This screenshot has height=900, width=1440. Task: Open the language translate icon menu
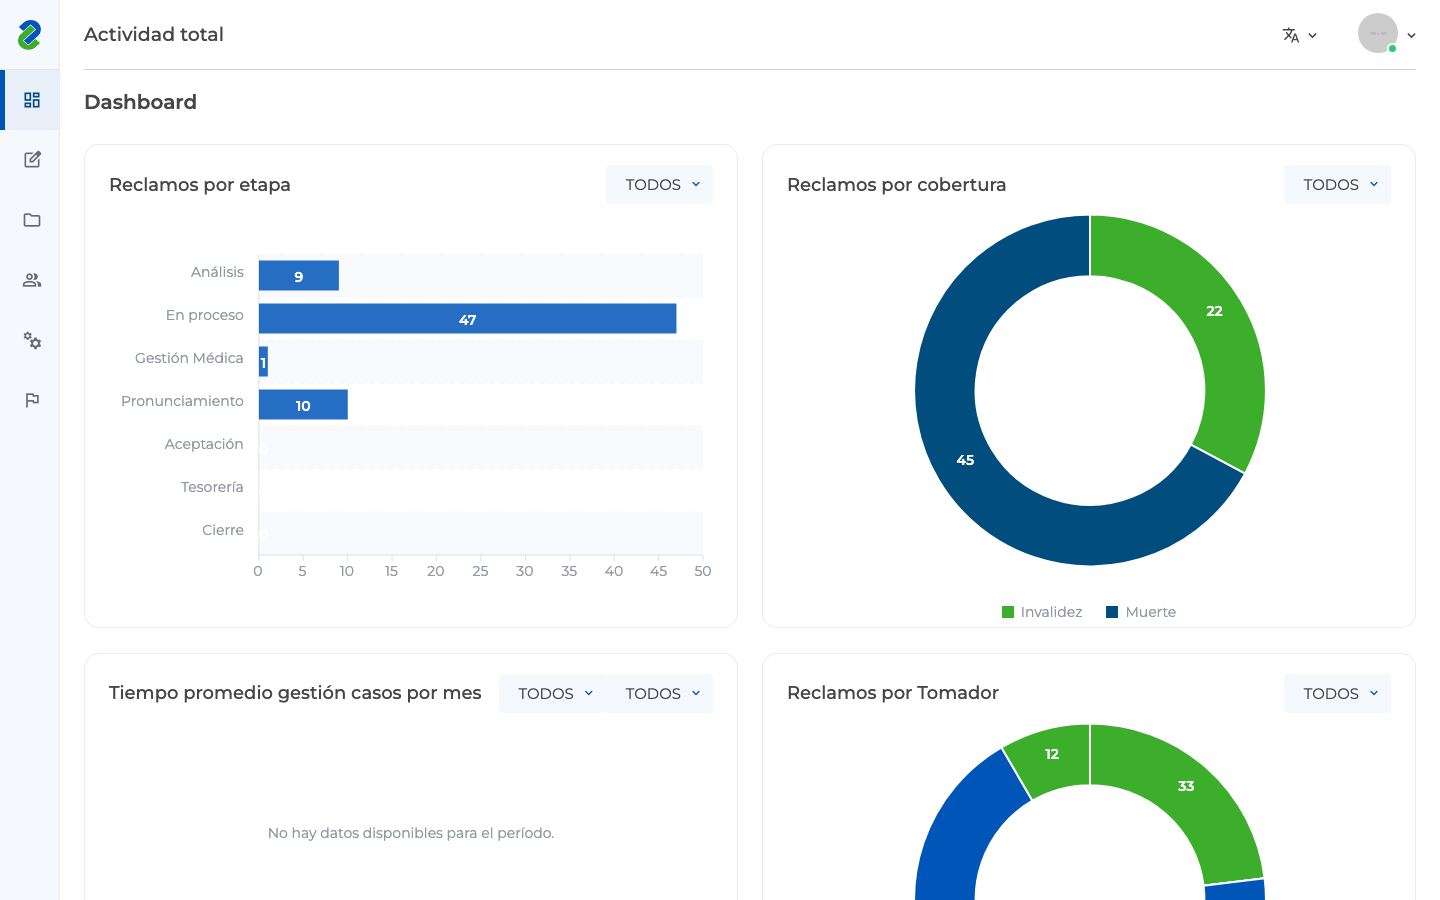coord(1300,35)
